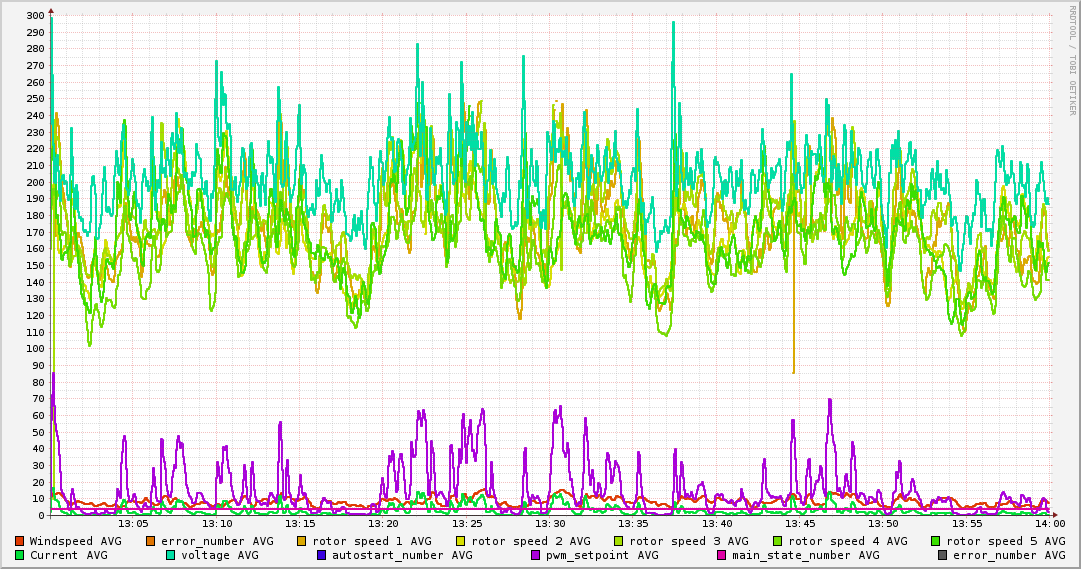Select the purple pwm_setpoint AVG color box
This screenshot has width=1081, height=569.
pos(536,555)
